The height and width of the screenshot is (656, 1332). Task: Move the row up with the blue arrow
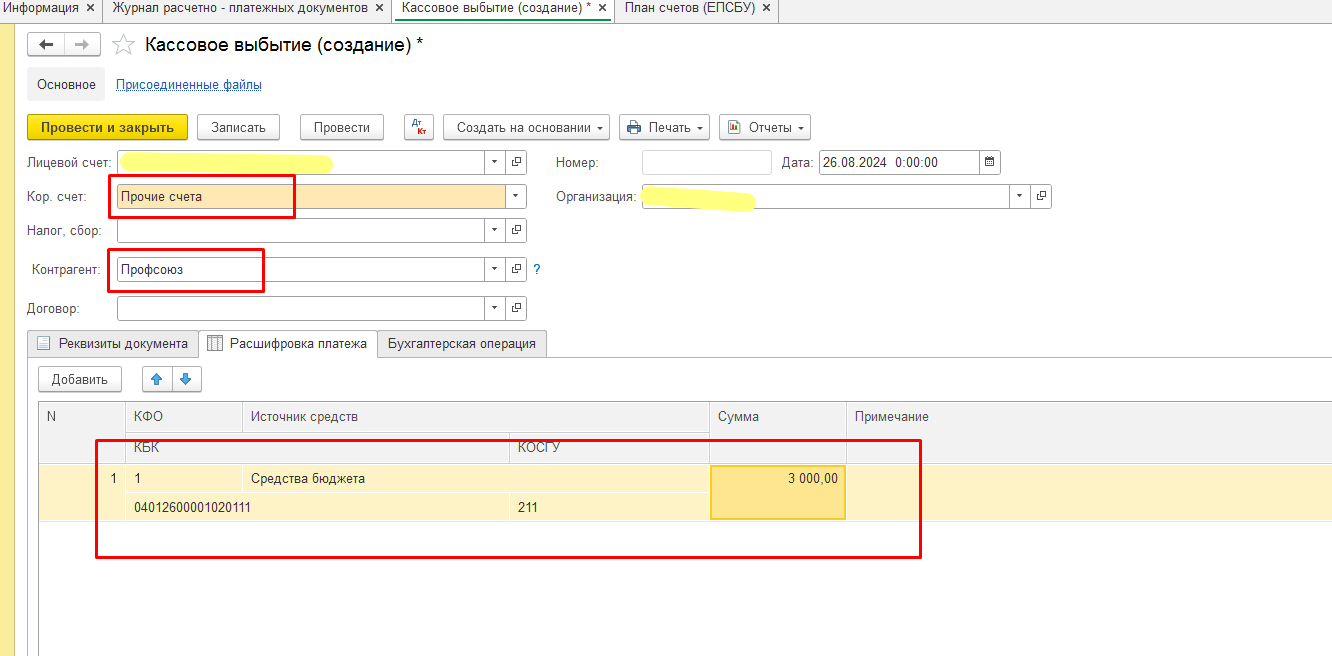(x=156, y=379)
